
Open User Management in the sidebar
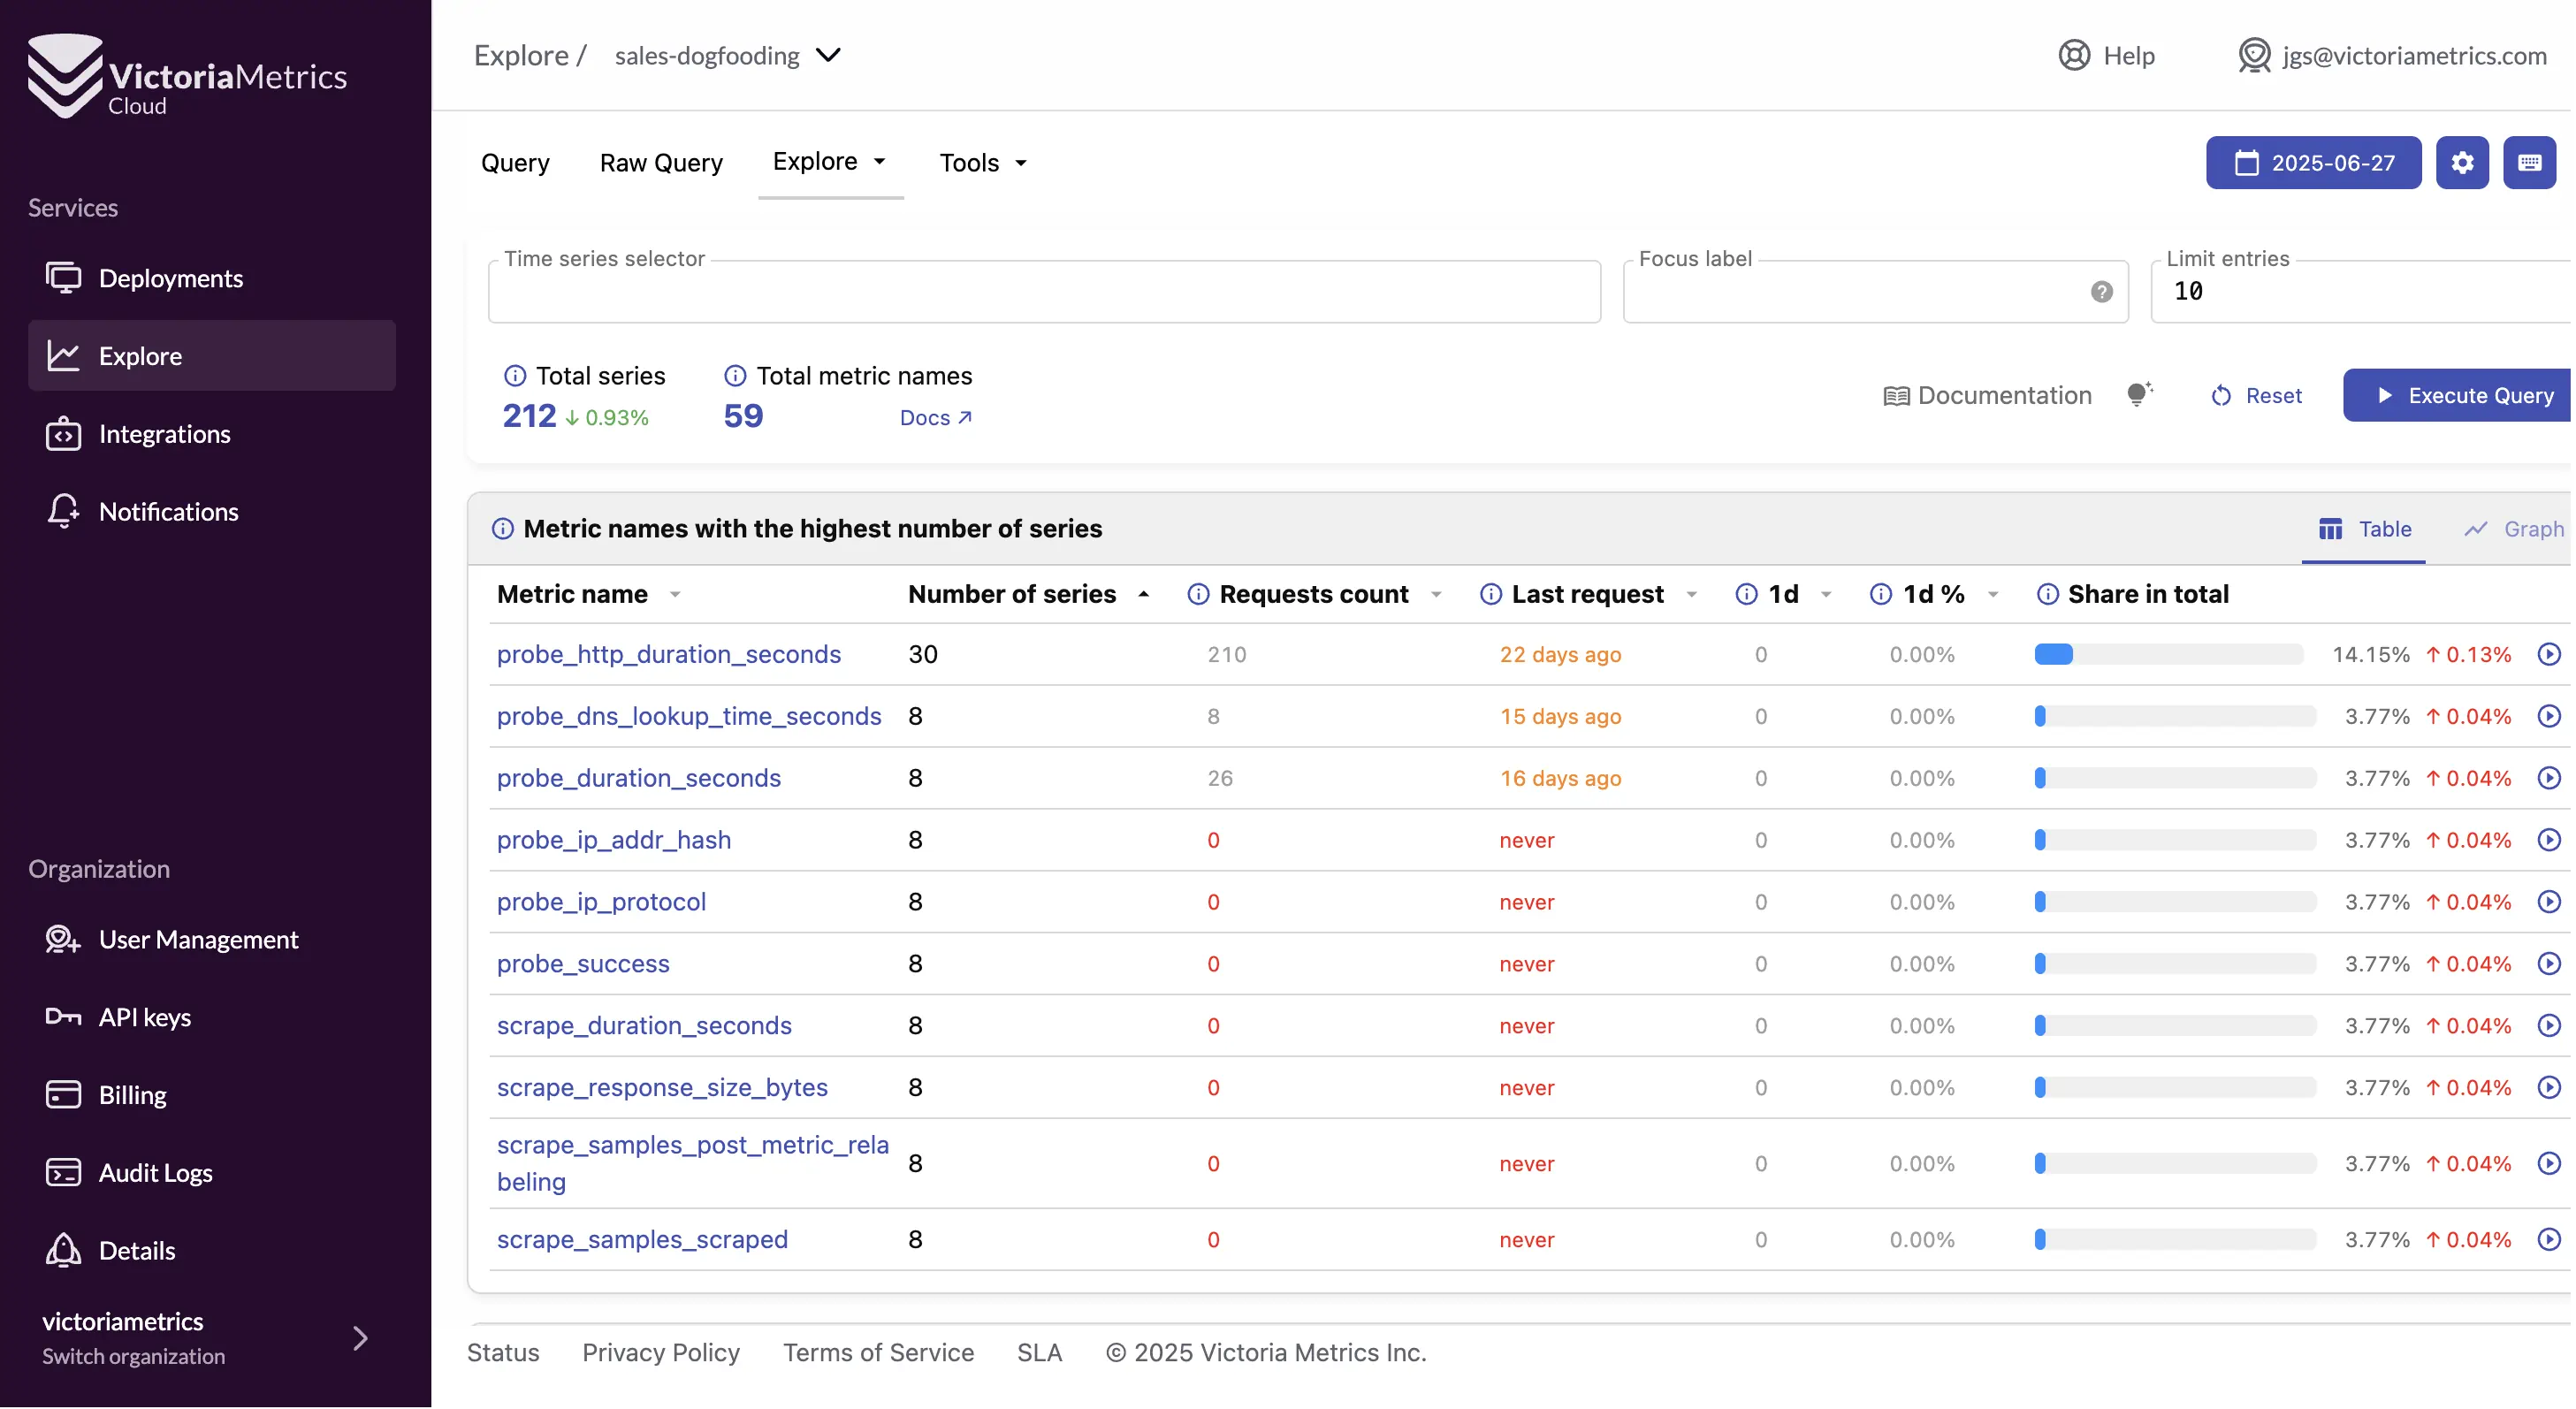(x=212, y=940)
